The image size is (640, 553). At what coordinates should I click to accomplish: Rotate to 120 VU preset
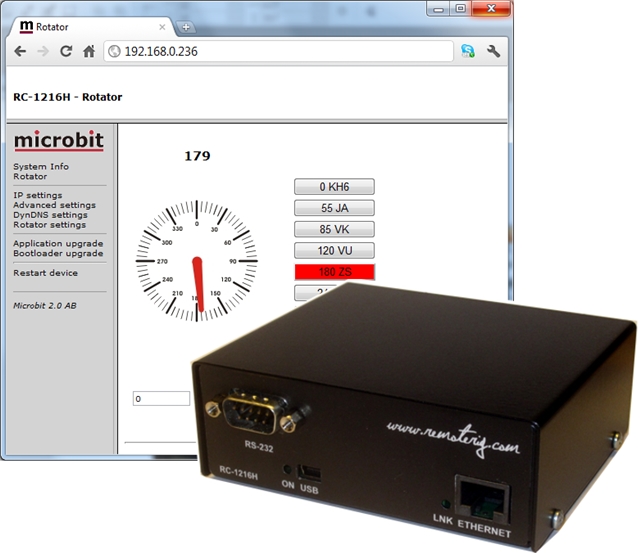[x=334, y=250]
